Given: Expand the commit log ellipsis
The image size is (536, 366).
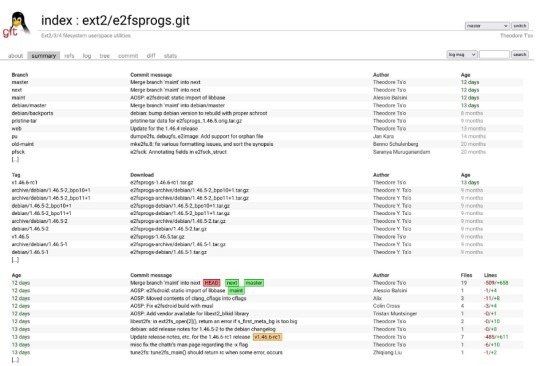Looking at the screenshot, I should pyautogui.click(x=15, y=360).
